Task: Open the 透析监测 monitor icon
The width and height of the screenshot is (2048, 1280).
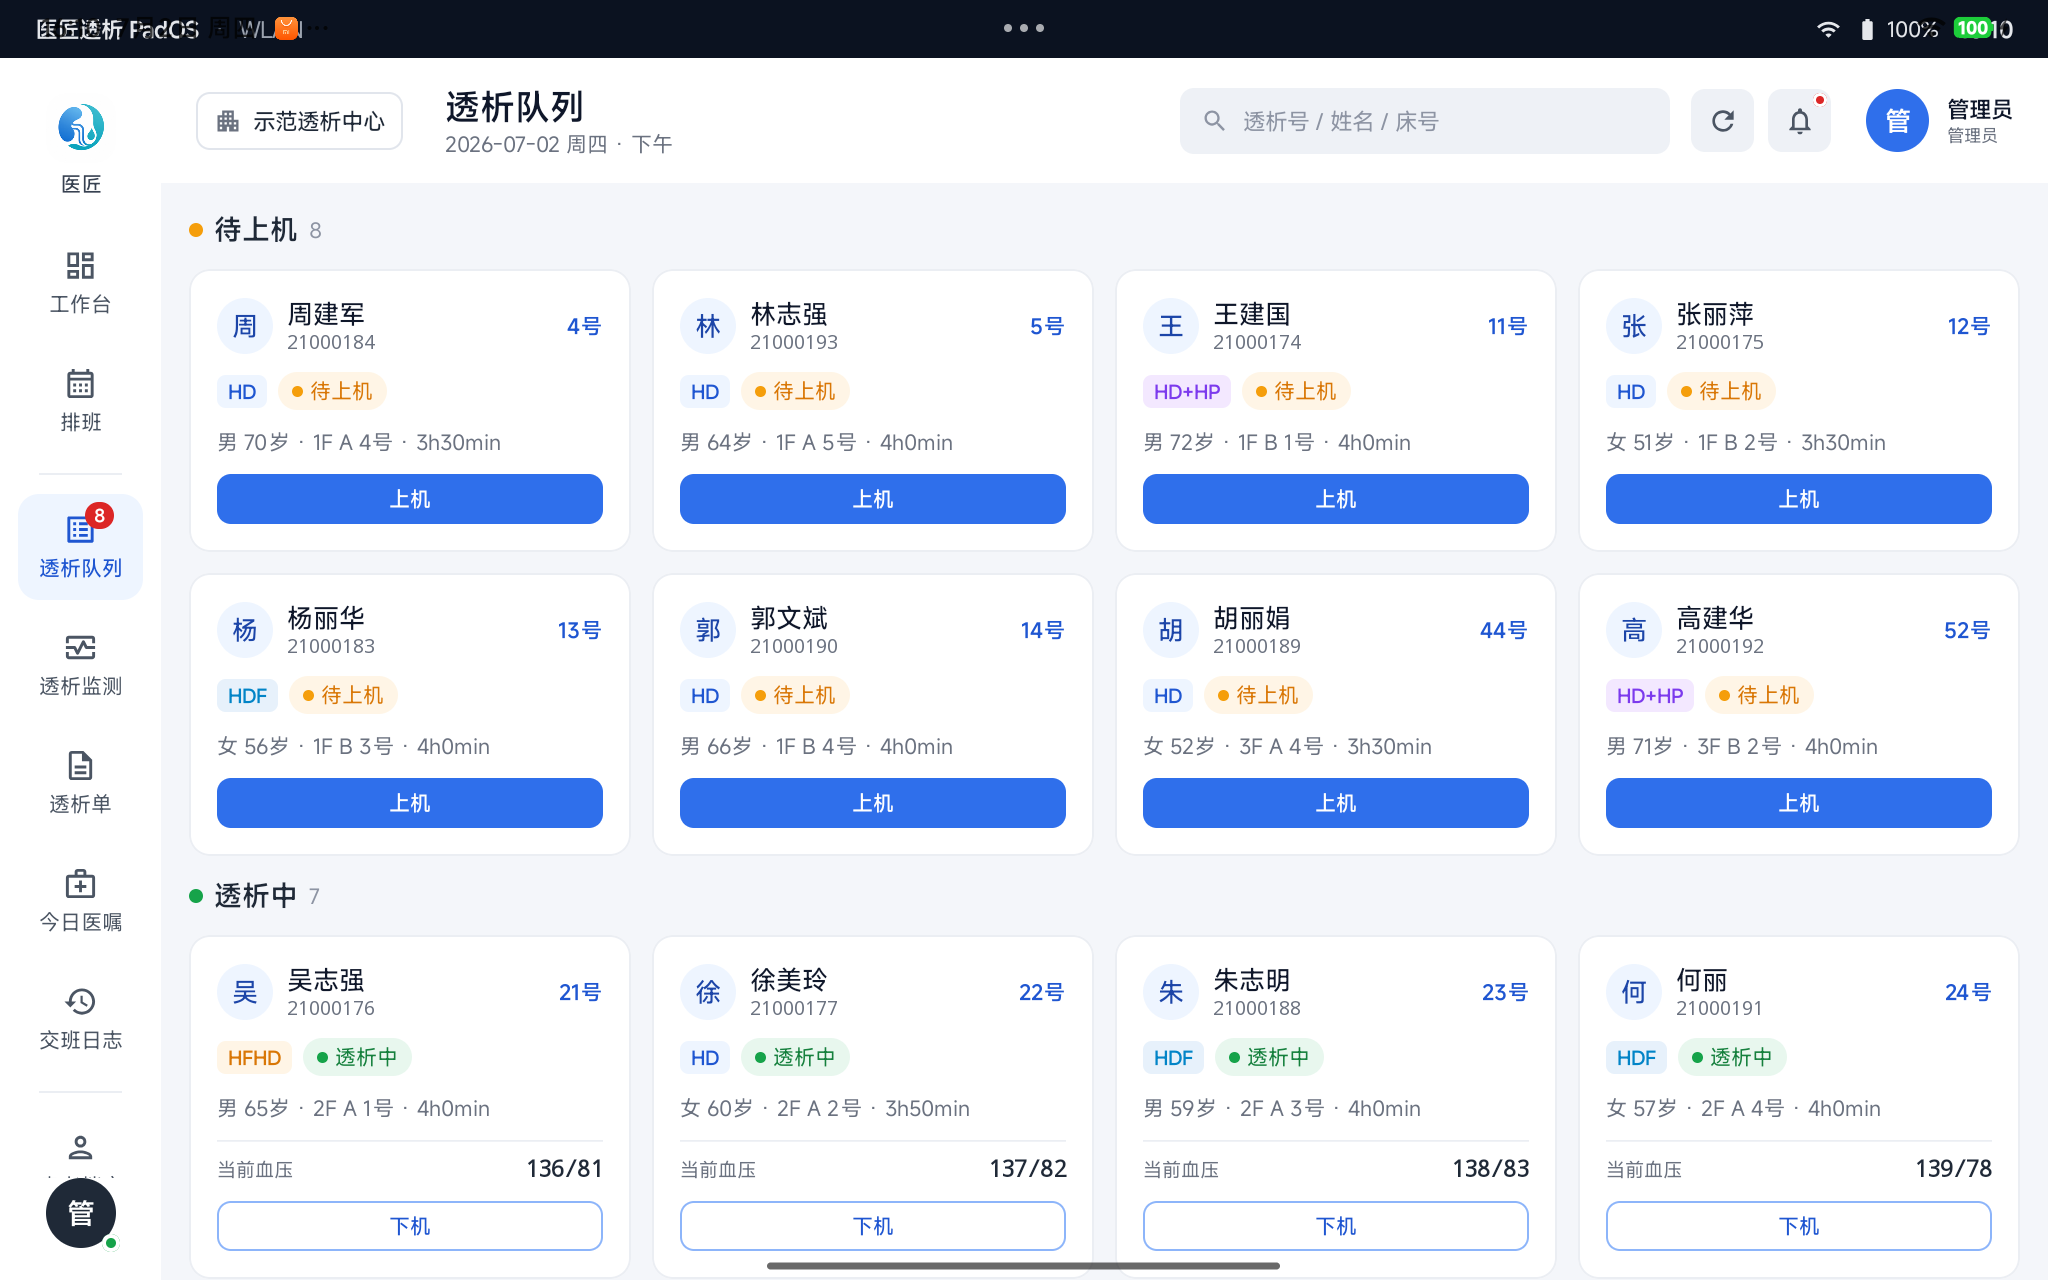Action: point(80,647)
